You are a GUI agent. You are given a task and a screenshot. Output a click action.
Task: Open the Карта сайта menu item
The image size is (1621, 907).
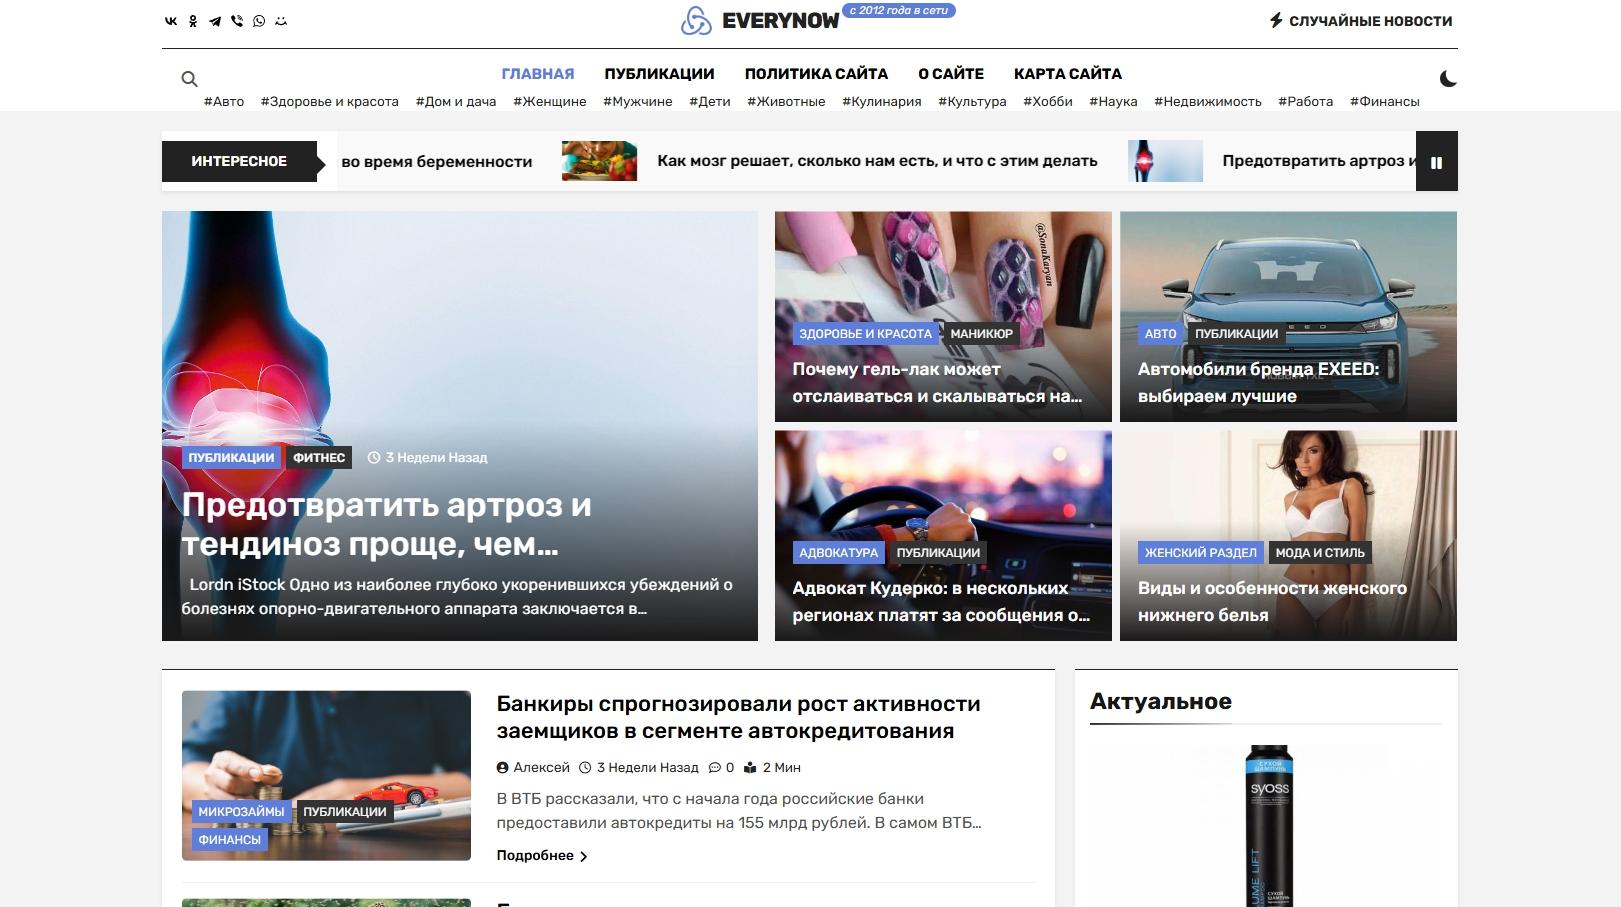pyautogui.click(x=1068, y=74)
